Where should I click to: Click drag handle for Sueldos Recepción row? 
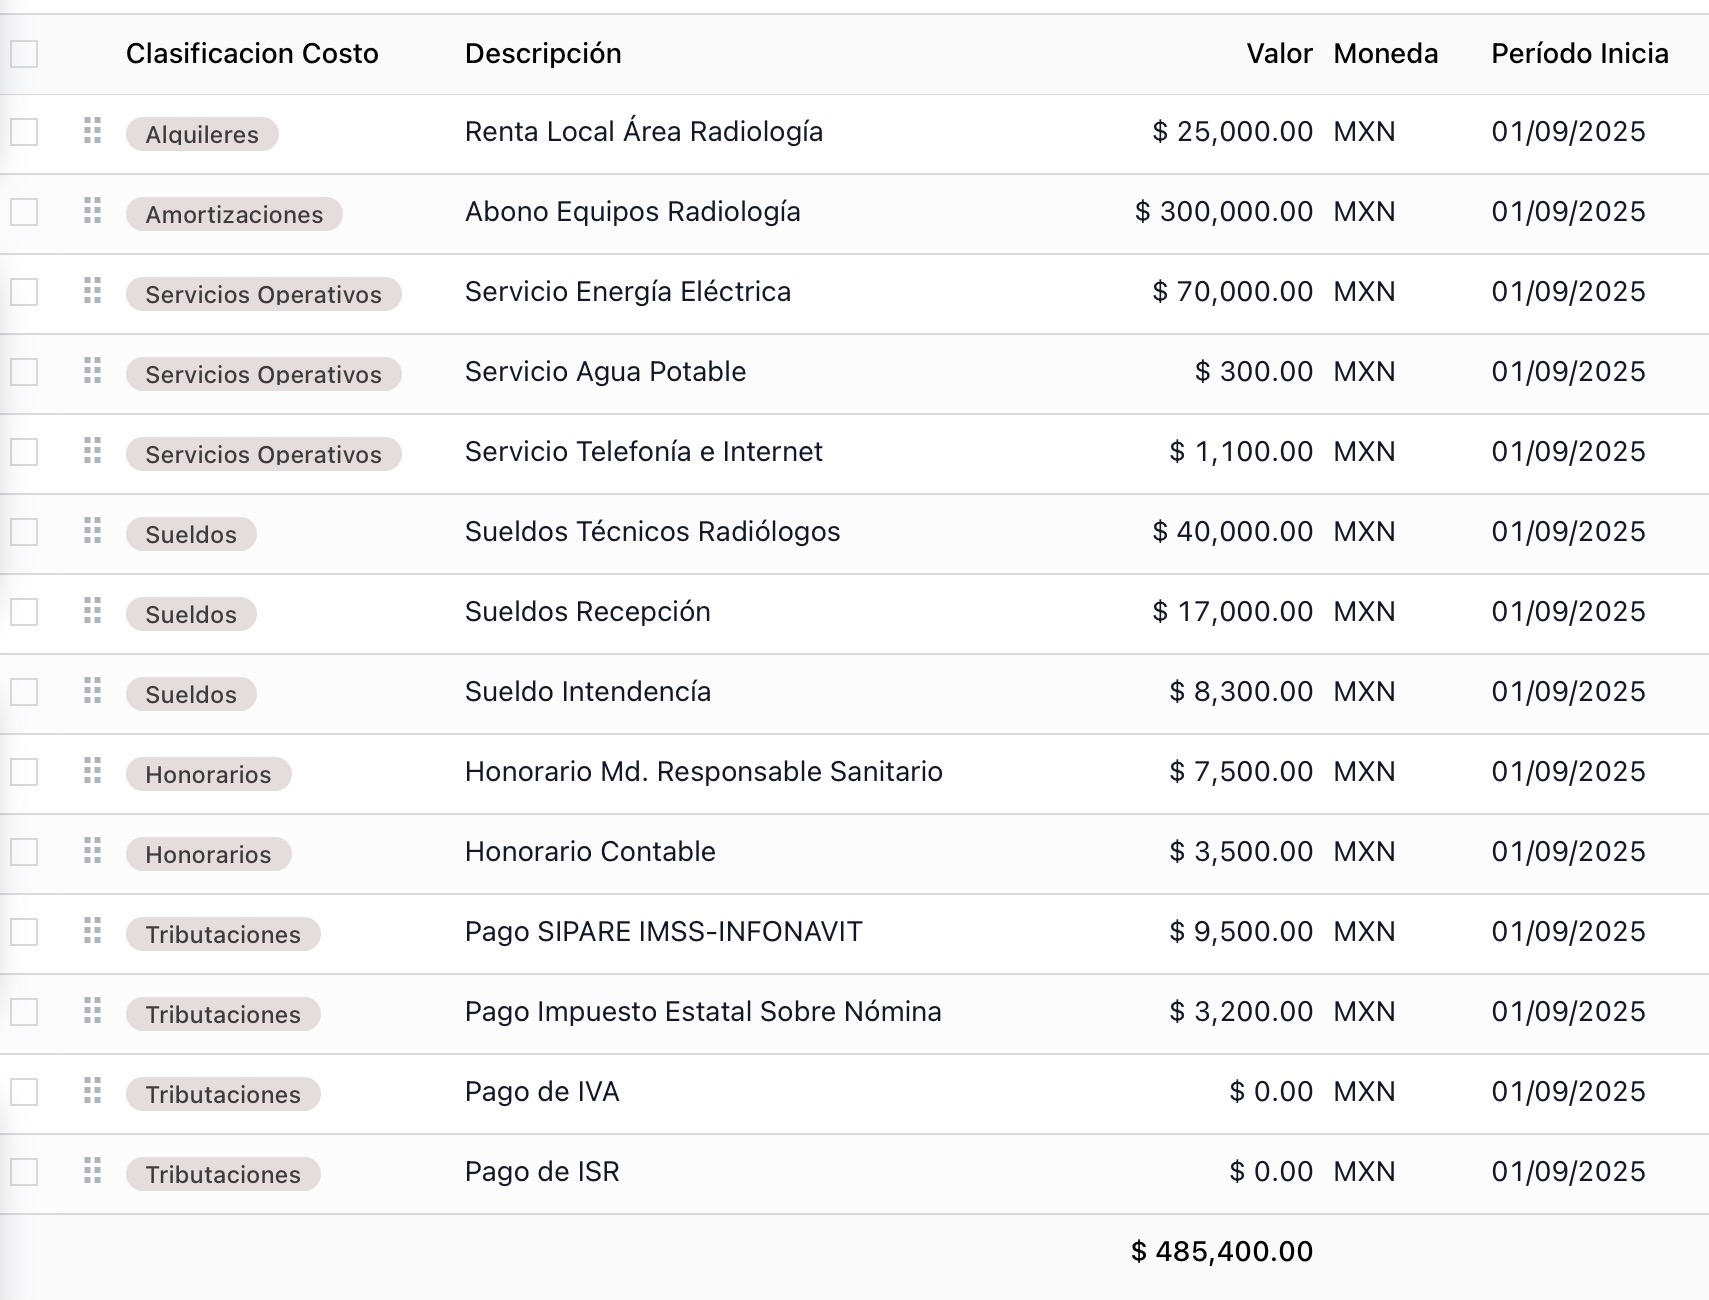pos(92,611)
